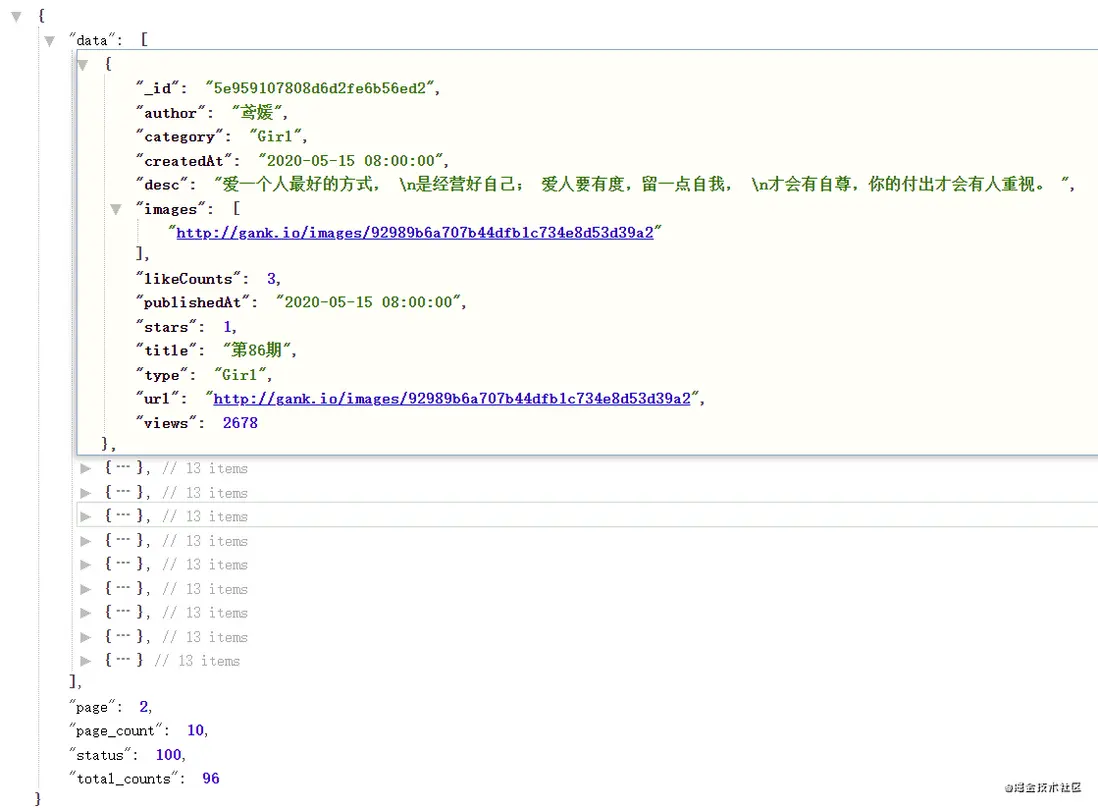Click the "desc" Chinese description text
The image size is (1098, 808).
tap(641, 185)
